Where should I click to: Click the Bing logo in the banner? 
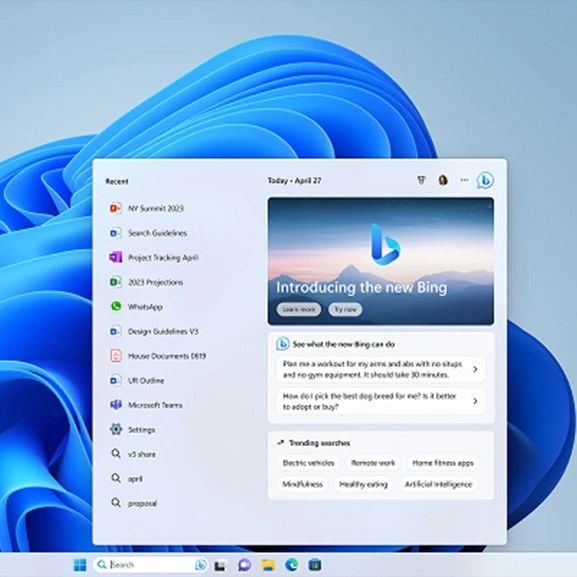click(x=385, y=244)
